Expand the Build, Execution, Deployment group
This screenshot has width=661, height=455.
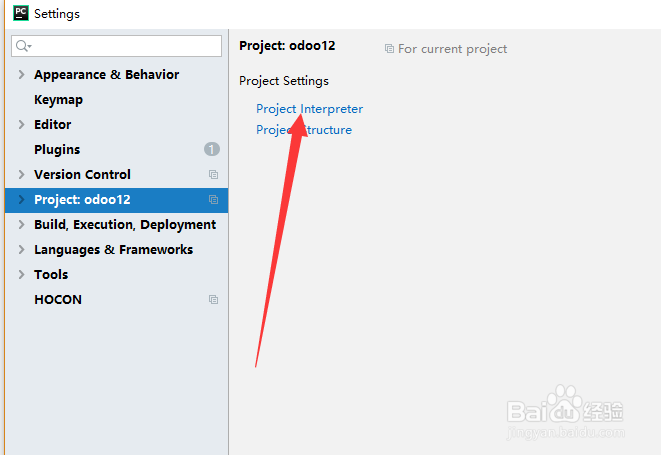coord(21,224)
